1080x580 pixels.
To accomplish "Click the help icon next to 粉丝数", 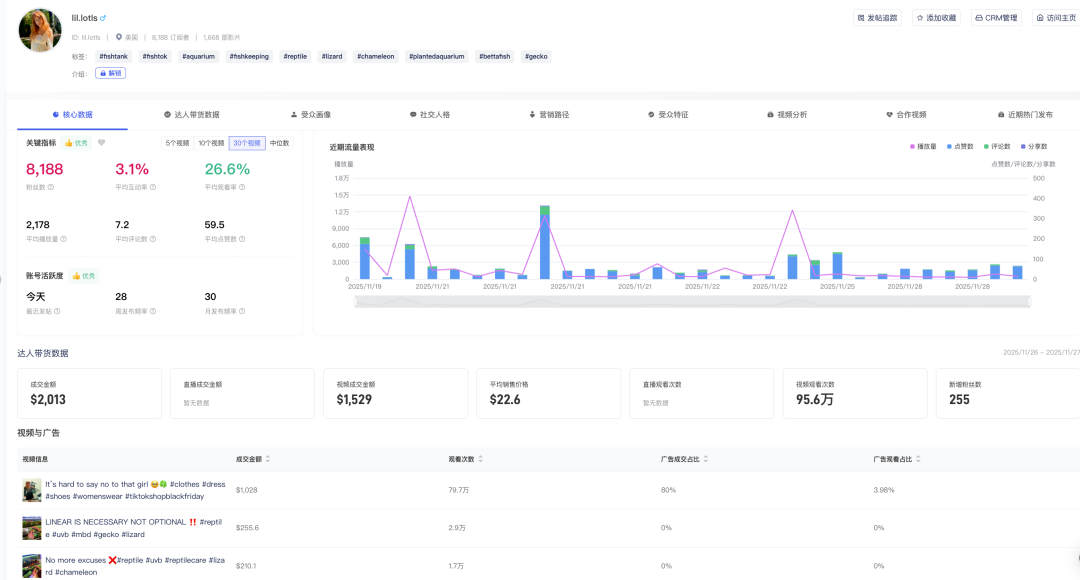I will point(51,187).
